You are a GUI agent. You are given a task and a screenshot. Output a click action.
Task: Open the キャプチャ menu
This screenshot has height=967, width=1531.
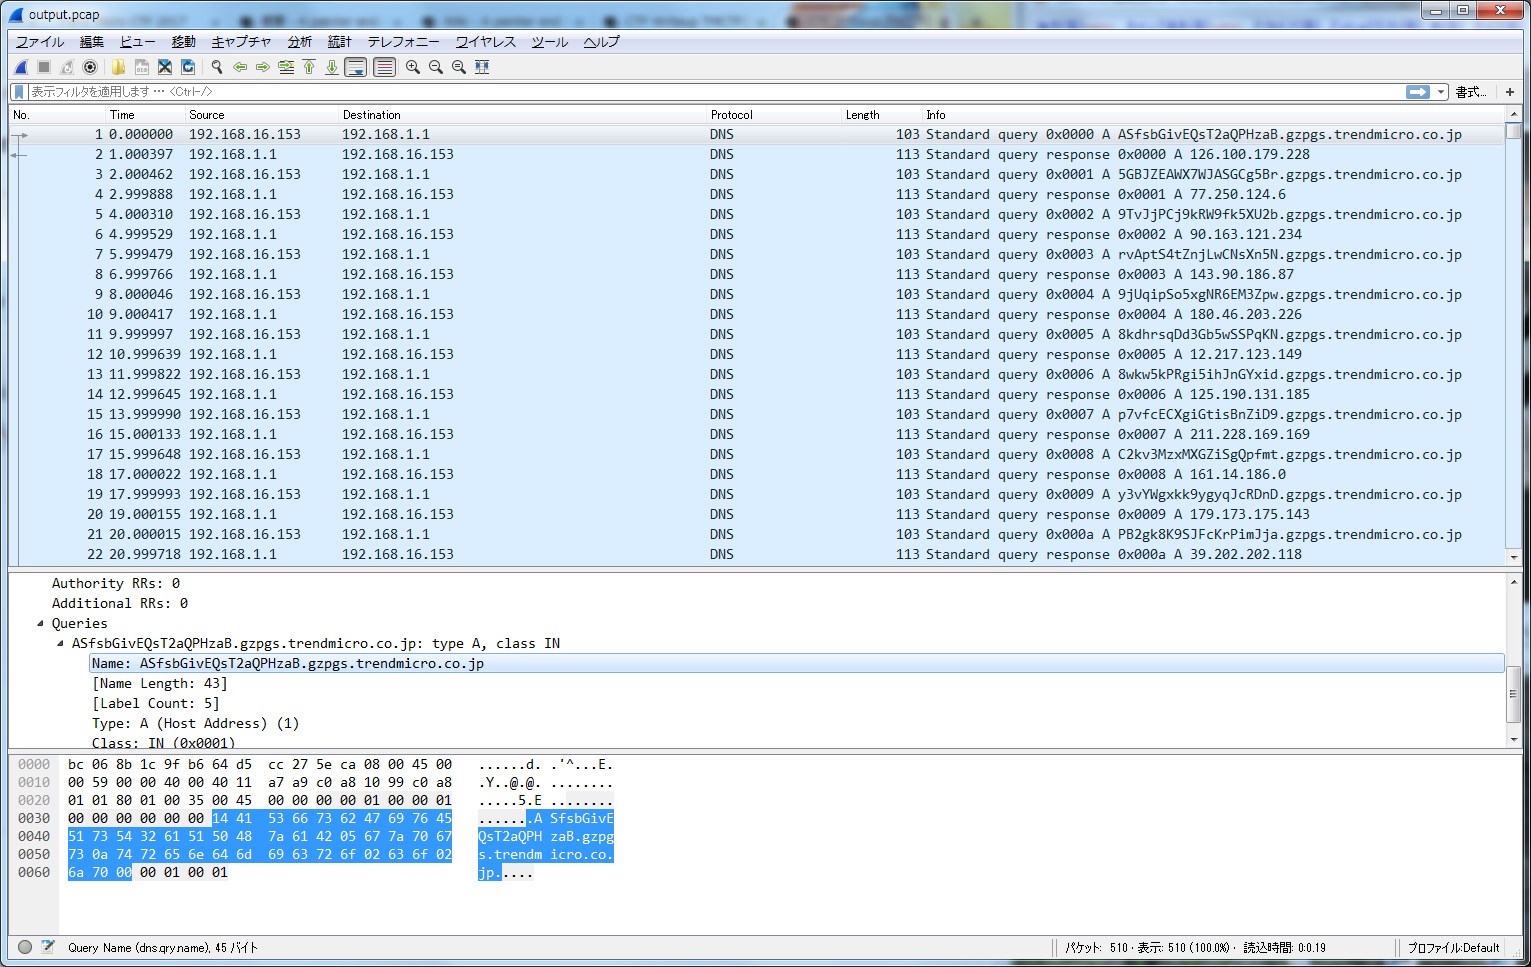241,41
